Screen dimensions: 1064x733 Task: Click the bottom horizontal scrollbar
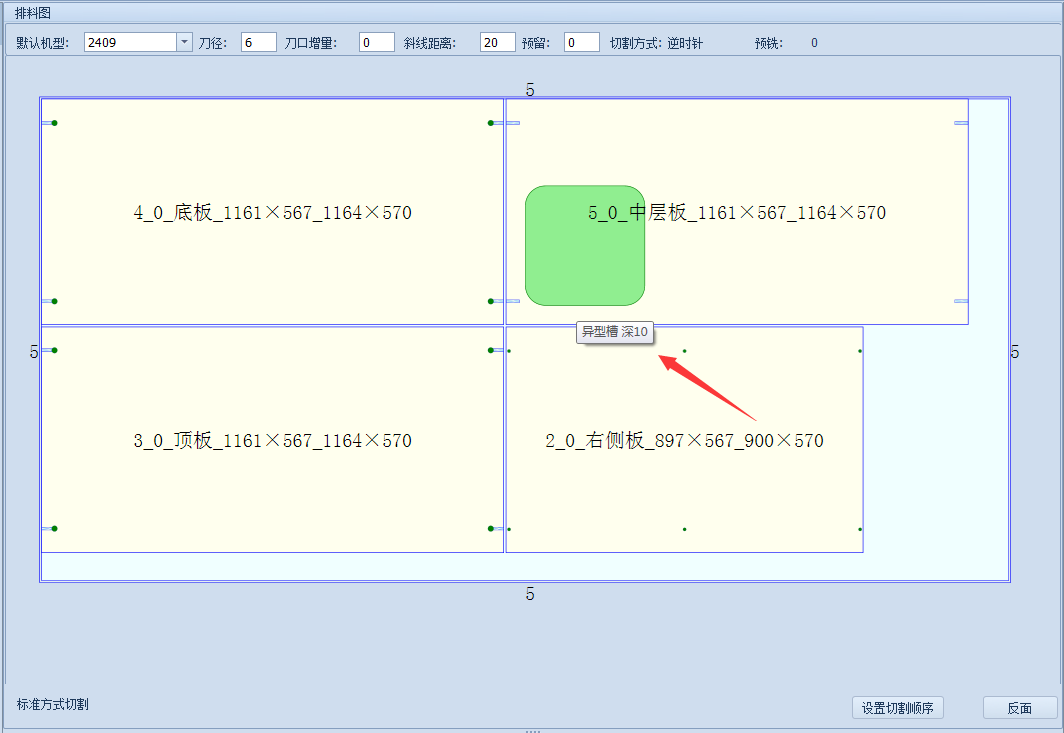pyautogui.click(x=533, y=729)
